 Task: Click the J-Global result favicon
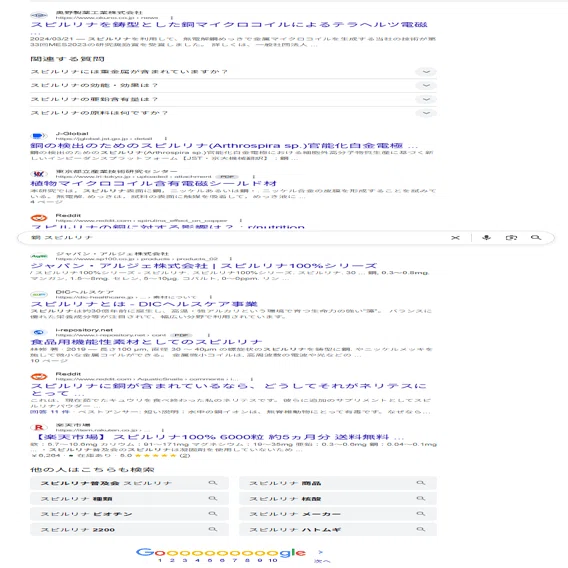click(x=39, y=136)
